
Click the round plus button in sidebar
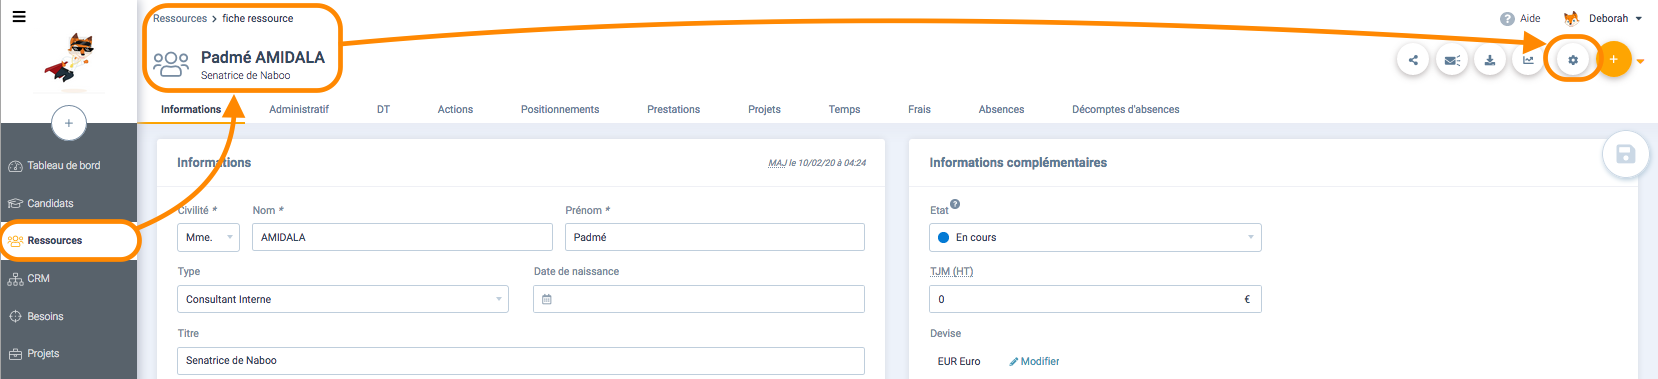(x=69, y=123)
